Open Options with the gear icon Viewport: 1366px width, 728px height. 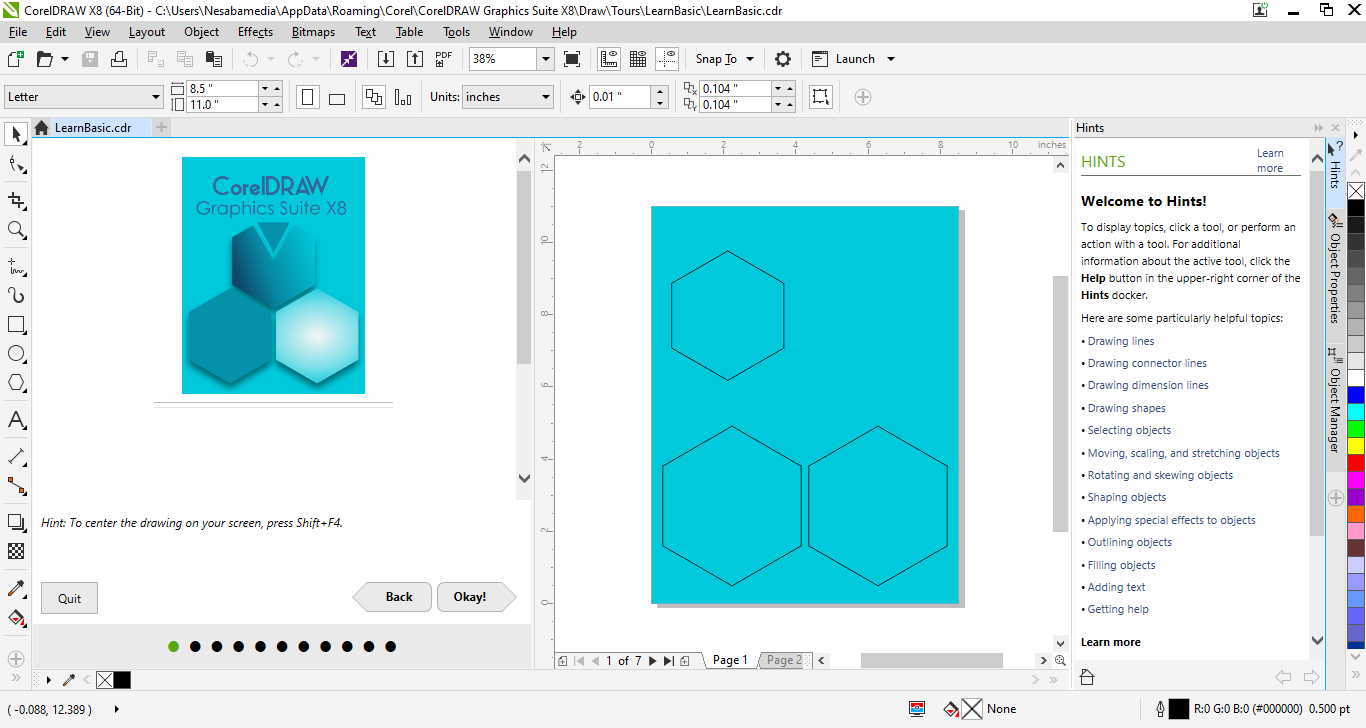tap(783, 59)
